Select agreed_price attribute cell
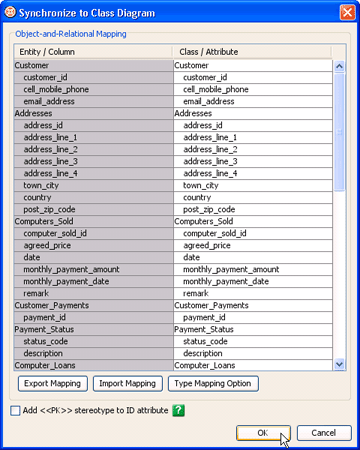 (253, 245)
